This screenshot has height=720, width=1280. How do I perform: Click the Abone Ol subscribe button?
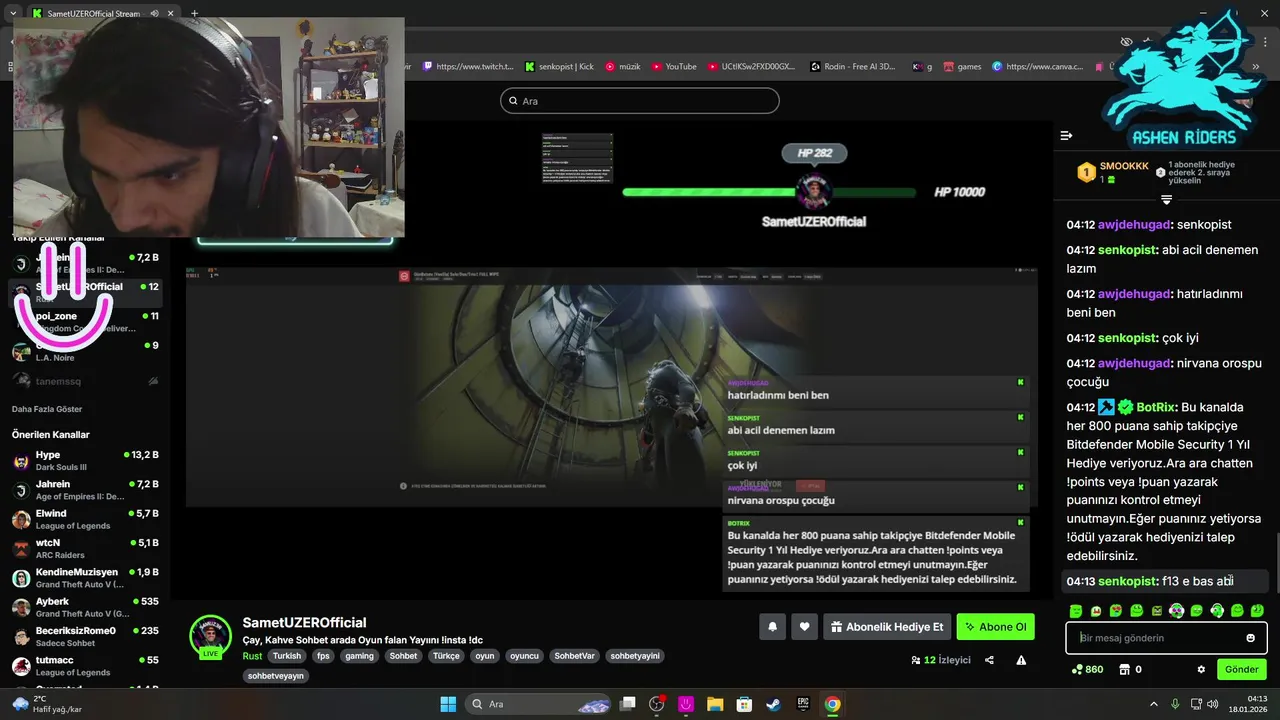995,627
